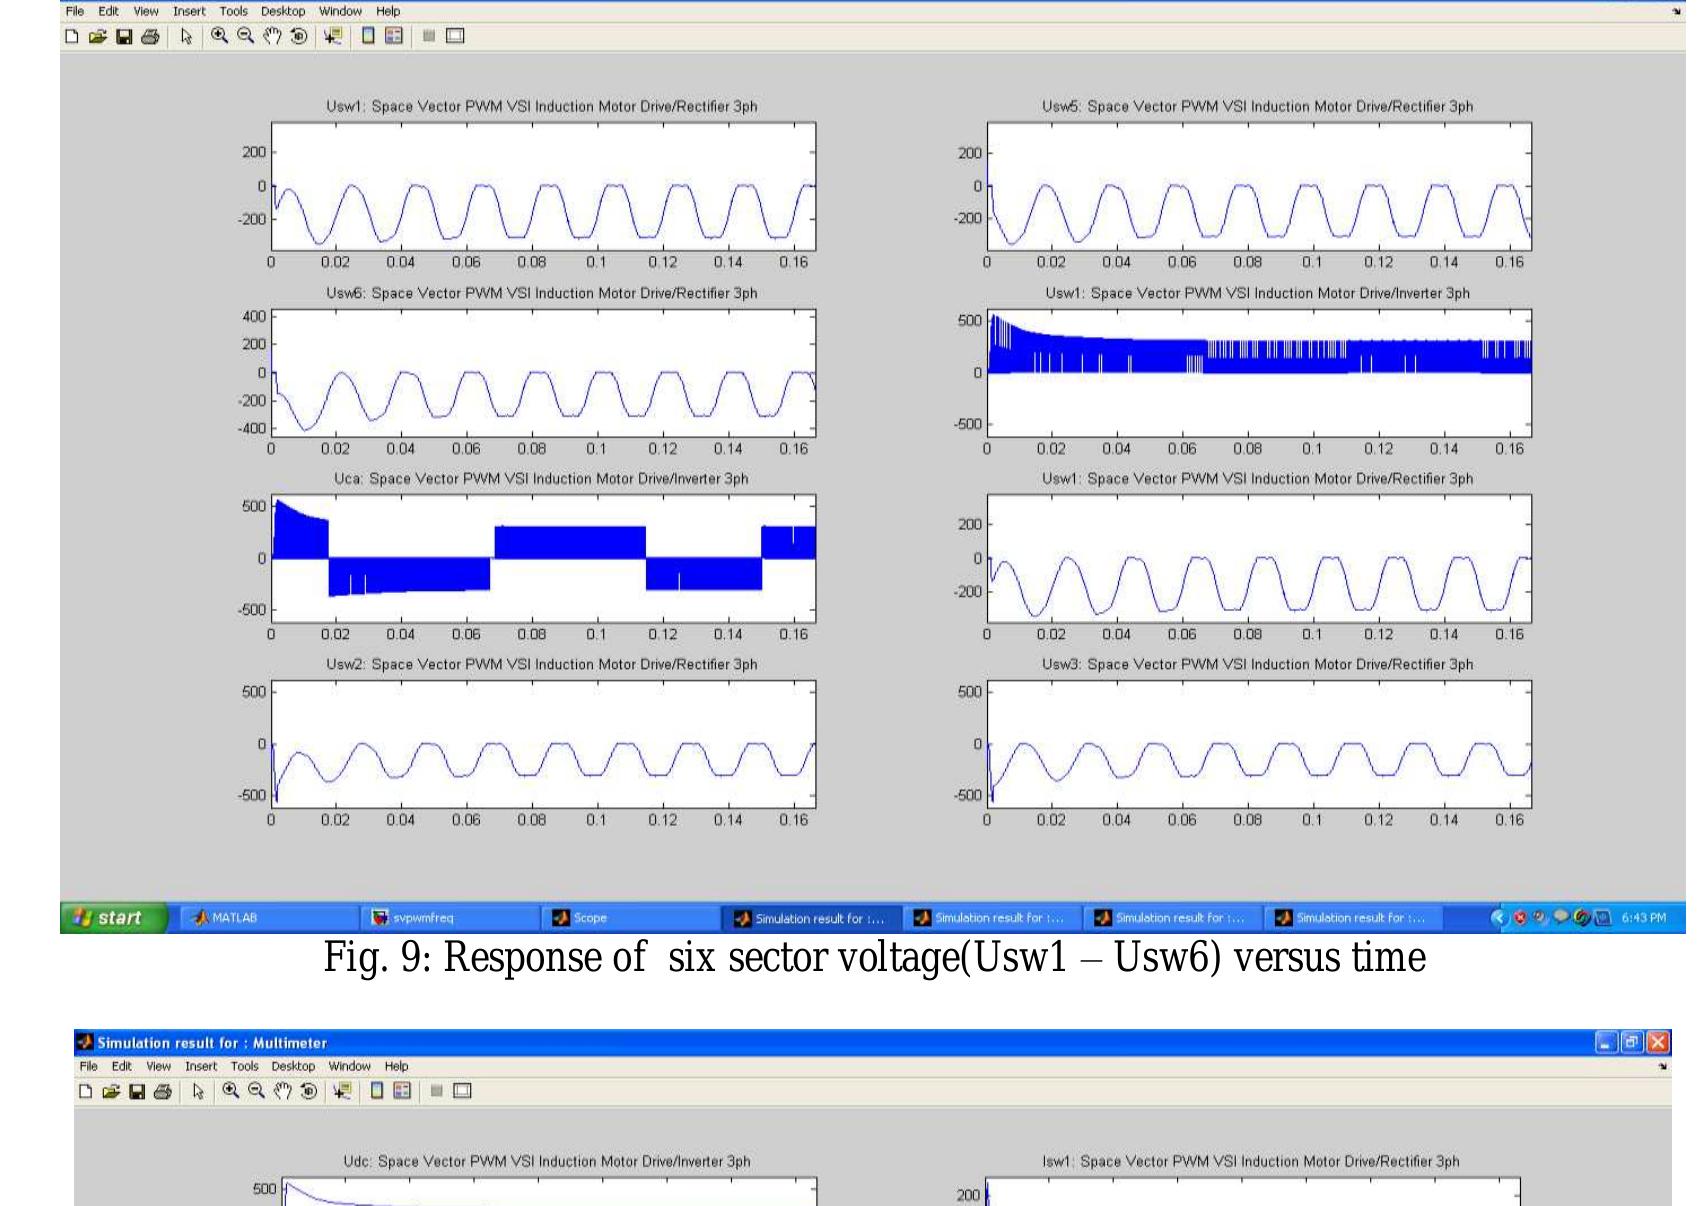
Task: Click the Udc Inverter 3ph plot title
Action: pyautogui.click(x=547, y=1162)
